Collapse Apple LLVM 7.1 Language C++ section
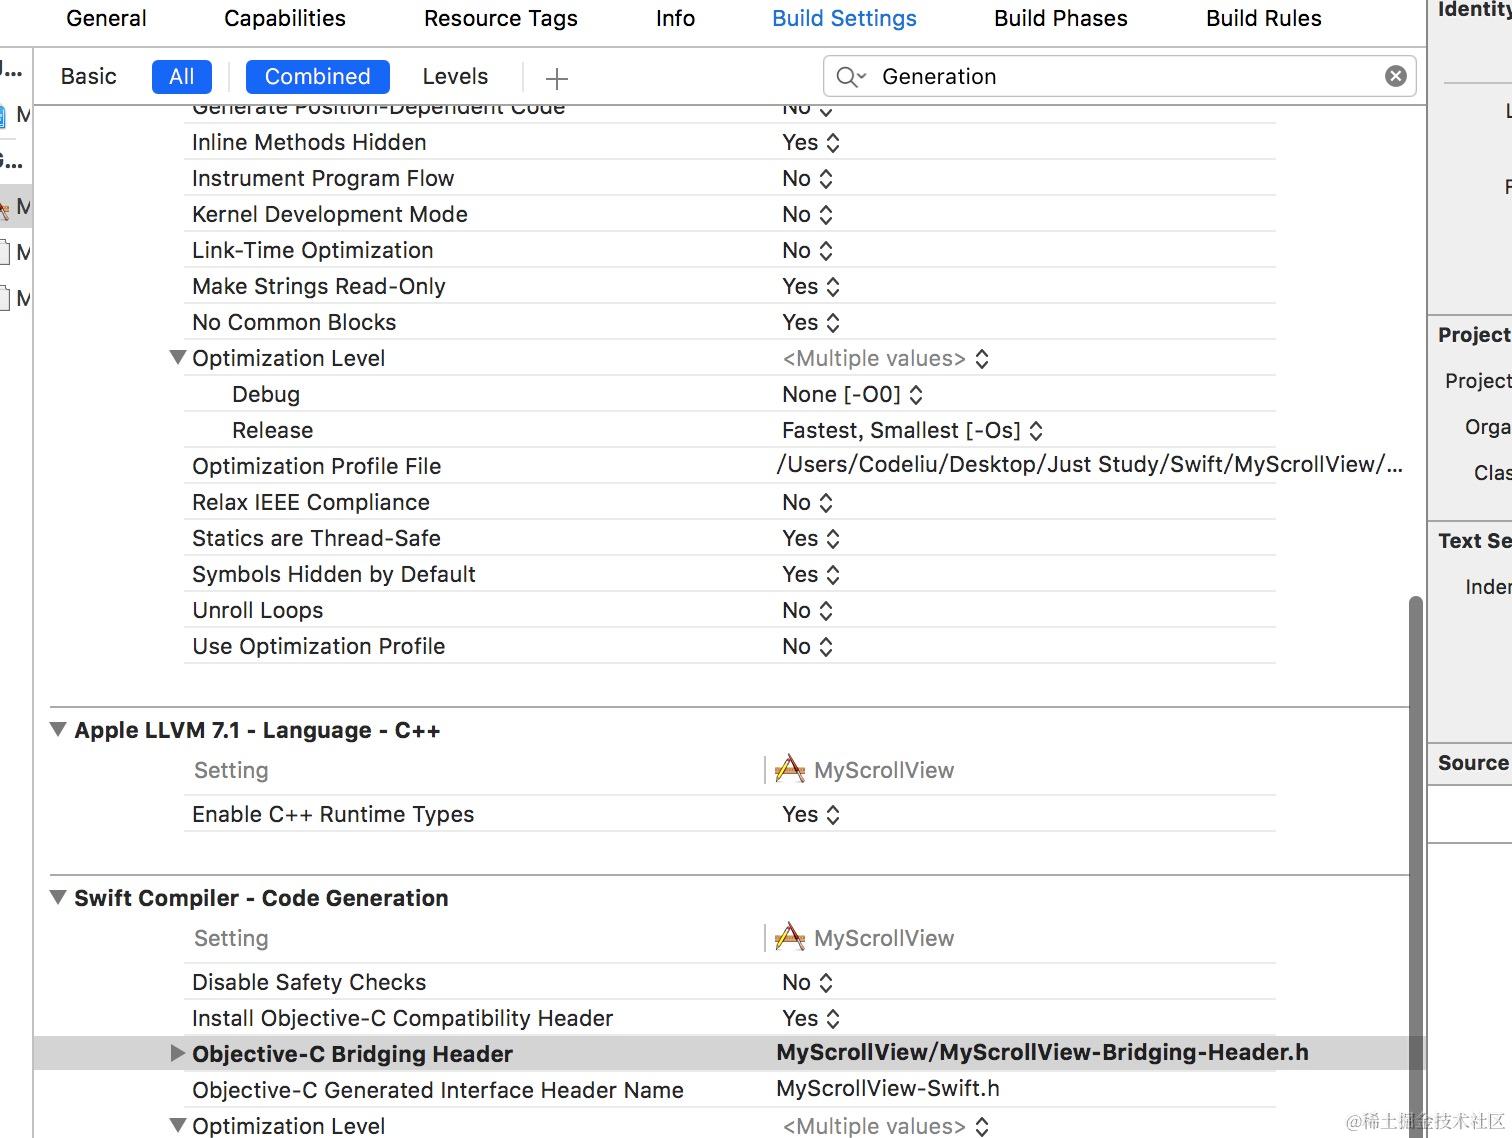Screen dimensions: 1512x1138 [59, 729]
